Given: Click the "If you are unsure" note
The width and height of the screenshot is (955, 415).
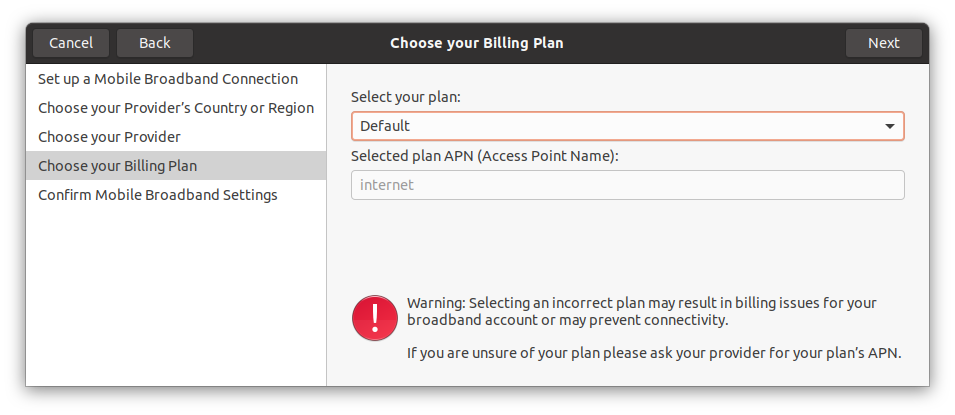Looking at the screenshot, I should [654, 353].
